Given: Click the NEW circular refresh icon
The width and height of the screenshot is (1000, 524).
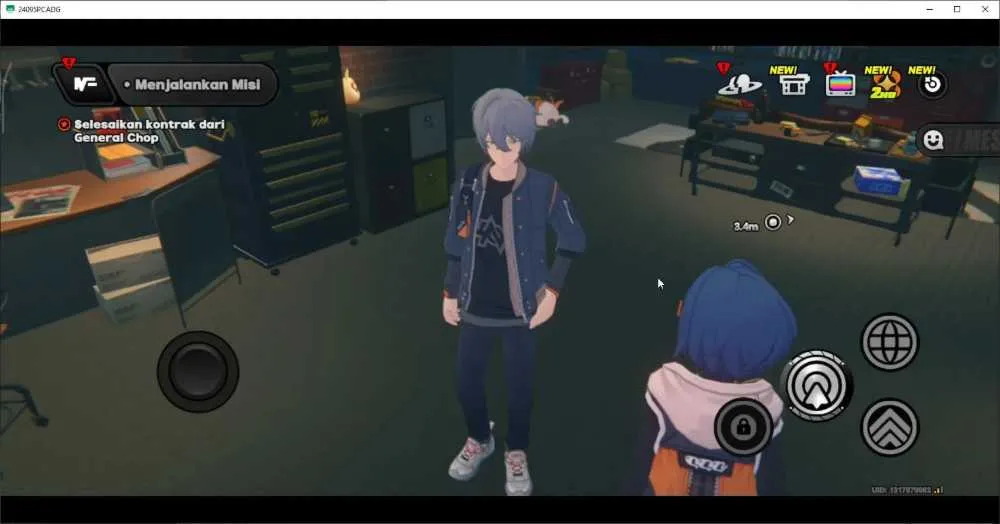Looking at the screenshot, I should coord(932,83).
